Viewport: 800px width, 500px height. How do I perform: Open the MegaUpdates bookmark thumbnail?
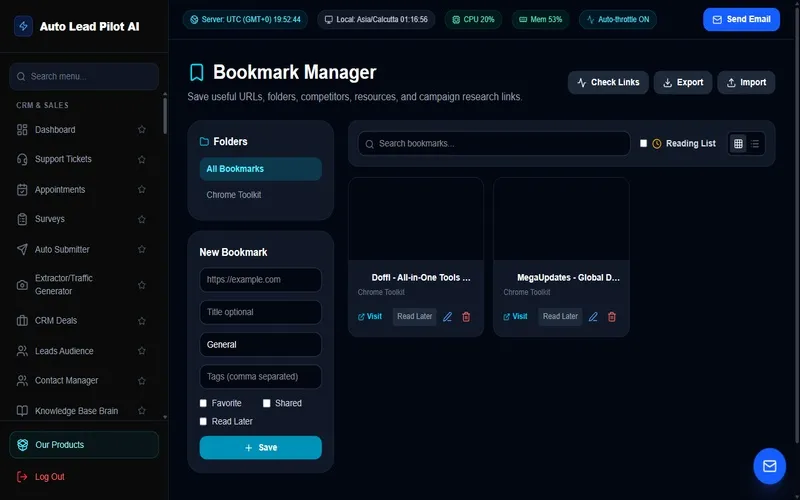click(x=561, y=219)
